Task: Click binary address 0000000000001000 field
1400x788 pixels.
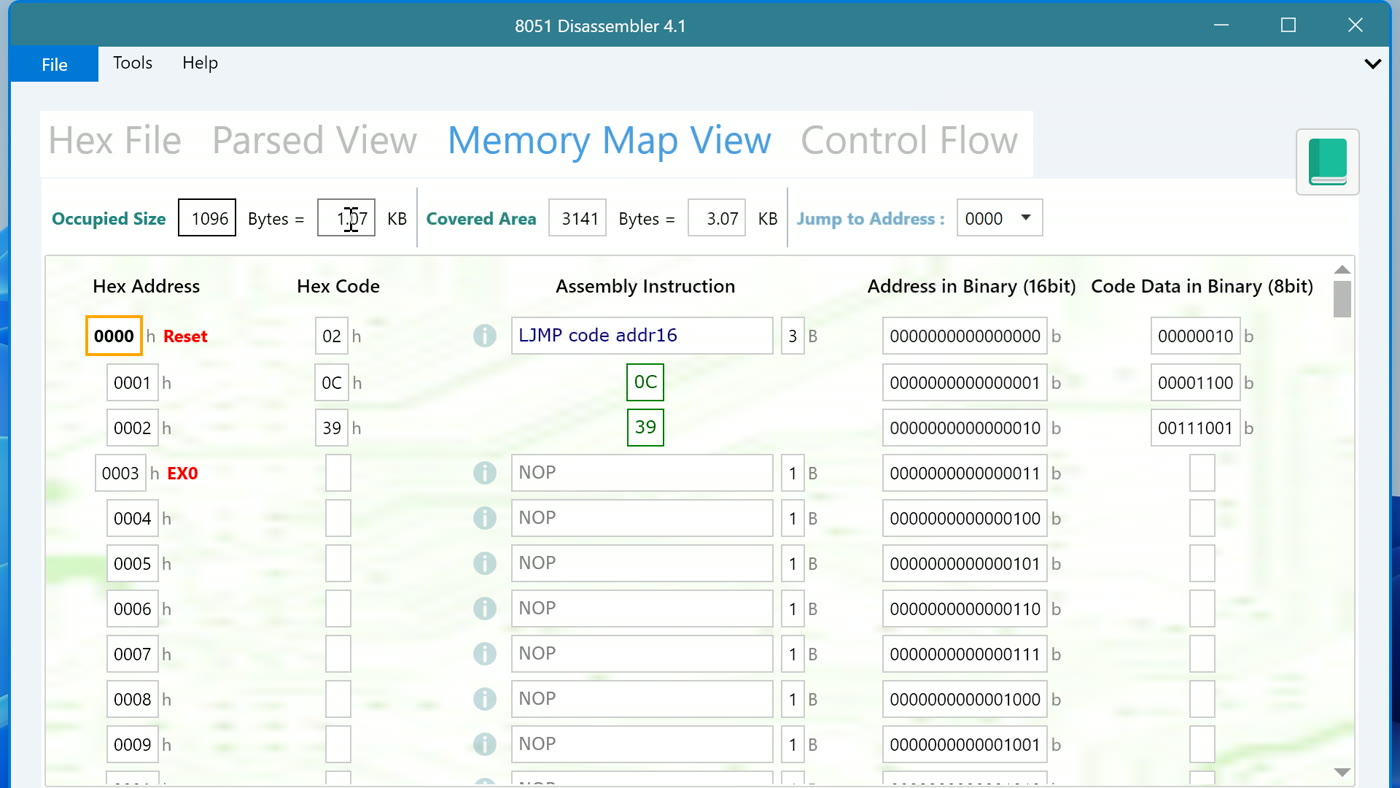Action: (x=965, y=699)
